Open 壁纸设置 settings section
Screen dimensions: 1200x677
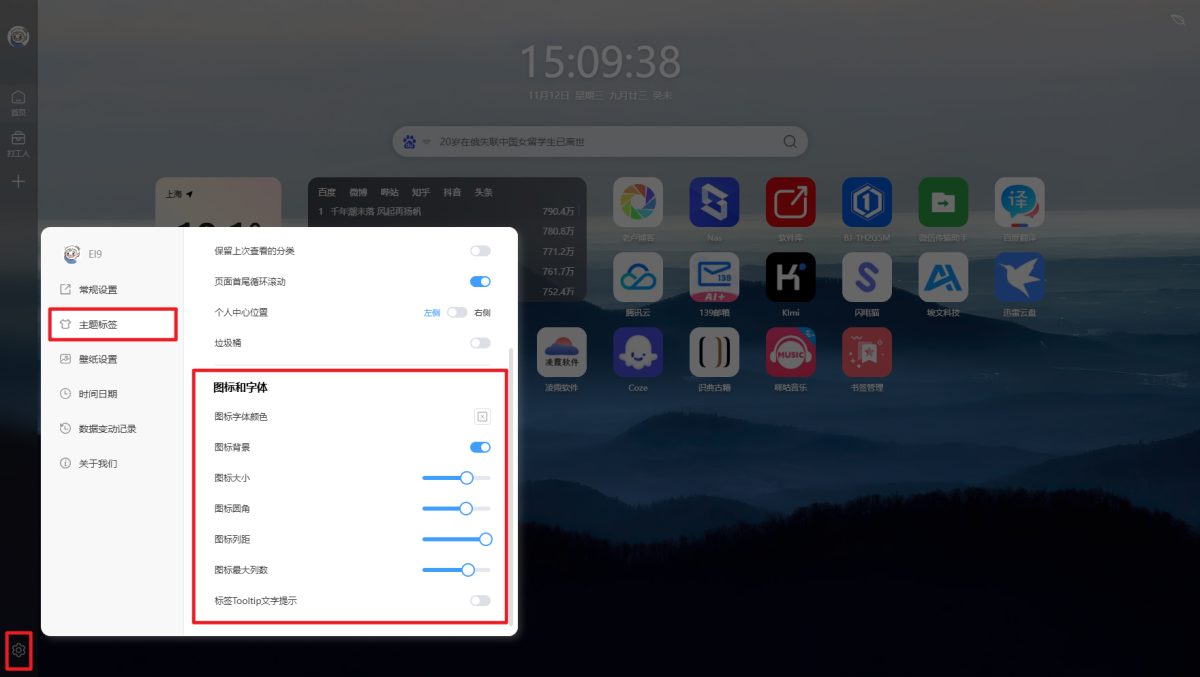tap(98, 359)
